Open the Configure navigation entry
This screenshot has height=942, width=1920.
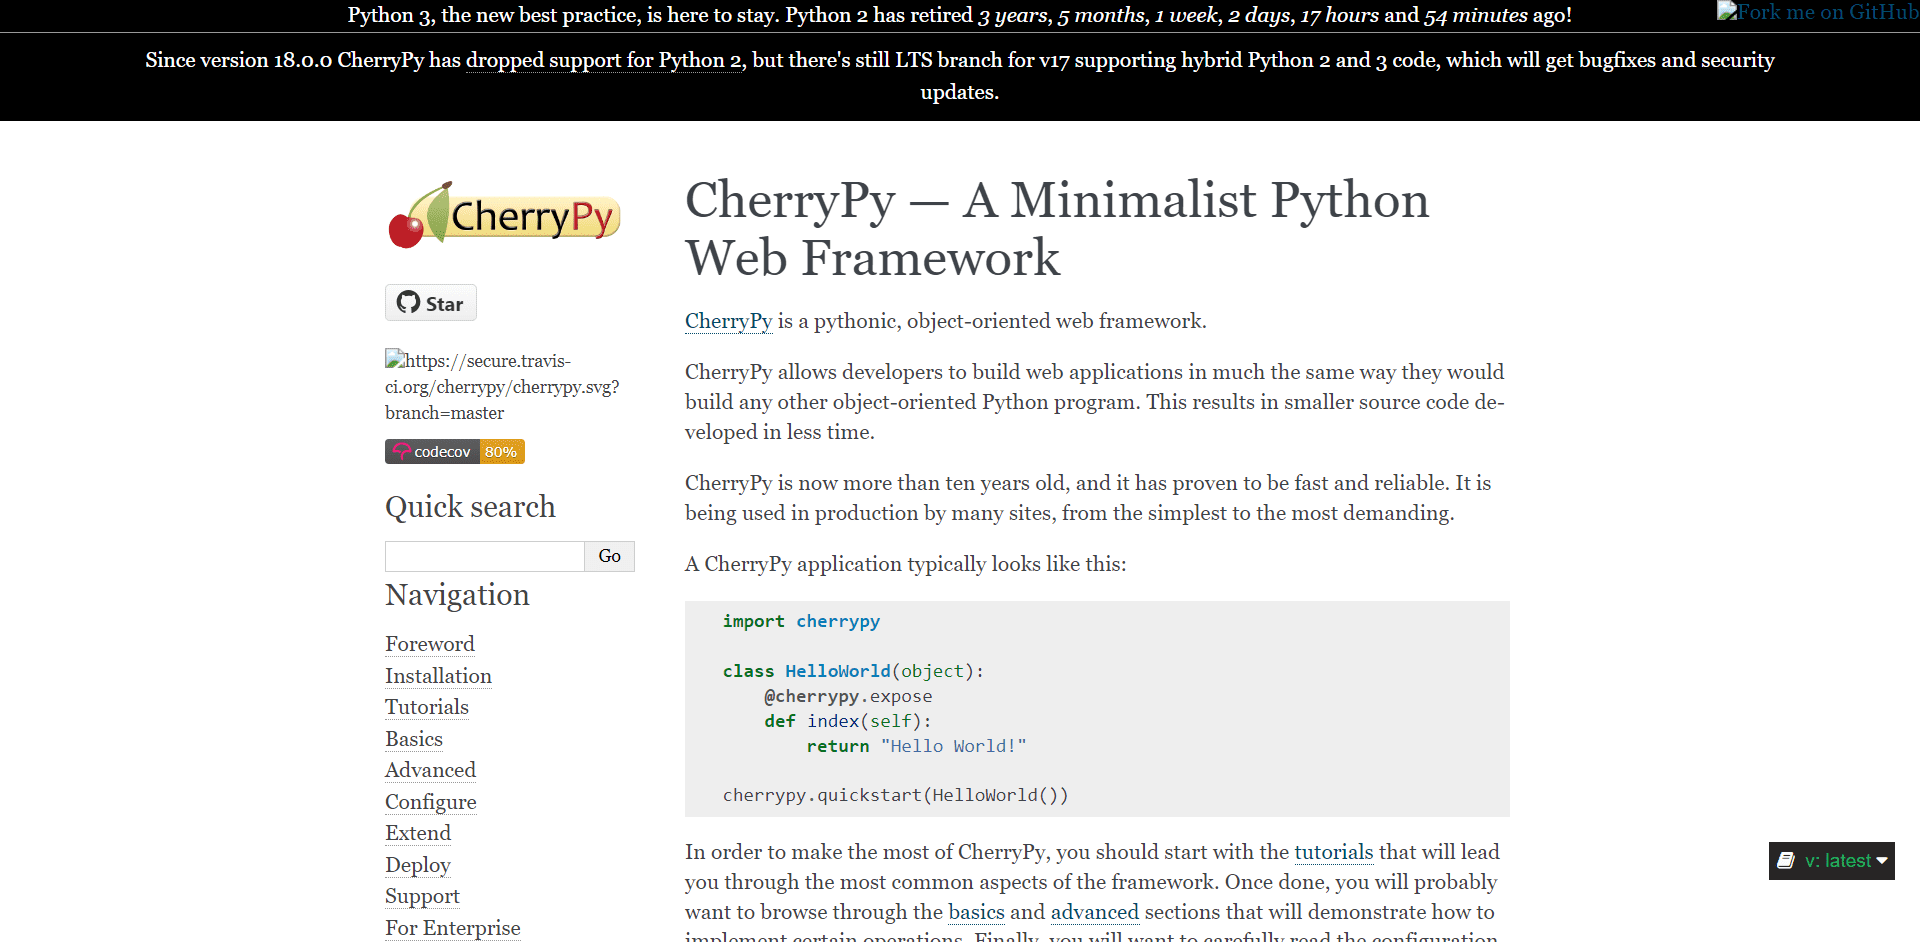tap(430, 802)
